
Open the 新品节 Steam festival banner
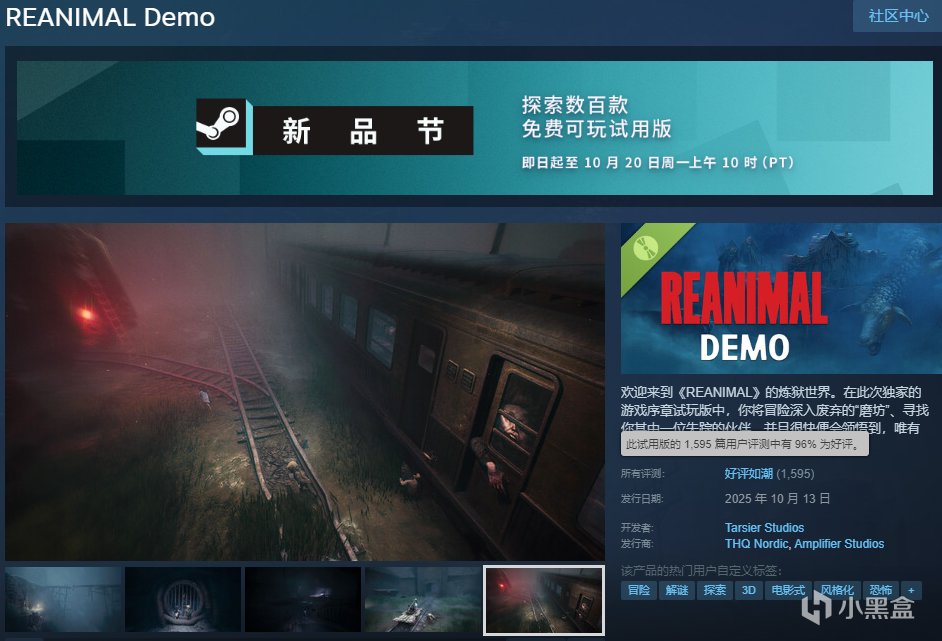(474, 128)
